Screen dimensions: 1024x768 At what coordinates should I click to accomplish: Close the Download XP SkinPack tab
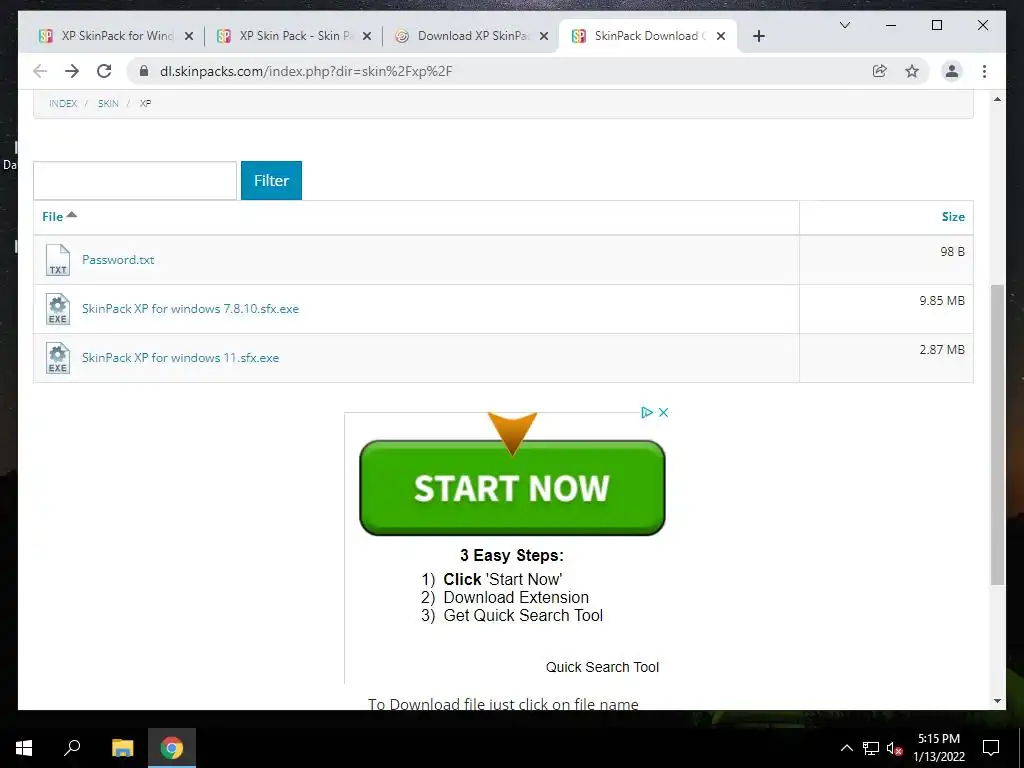(x=544, y=36)
